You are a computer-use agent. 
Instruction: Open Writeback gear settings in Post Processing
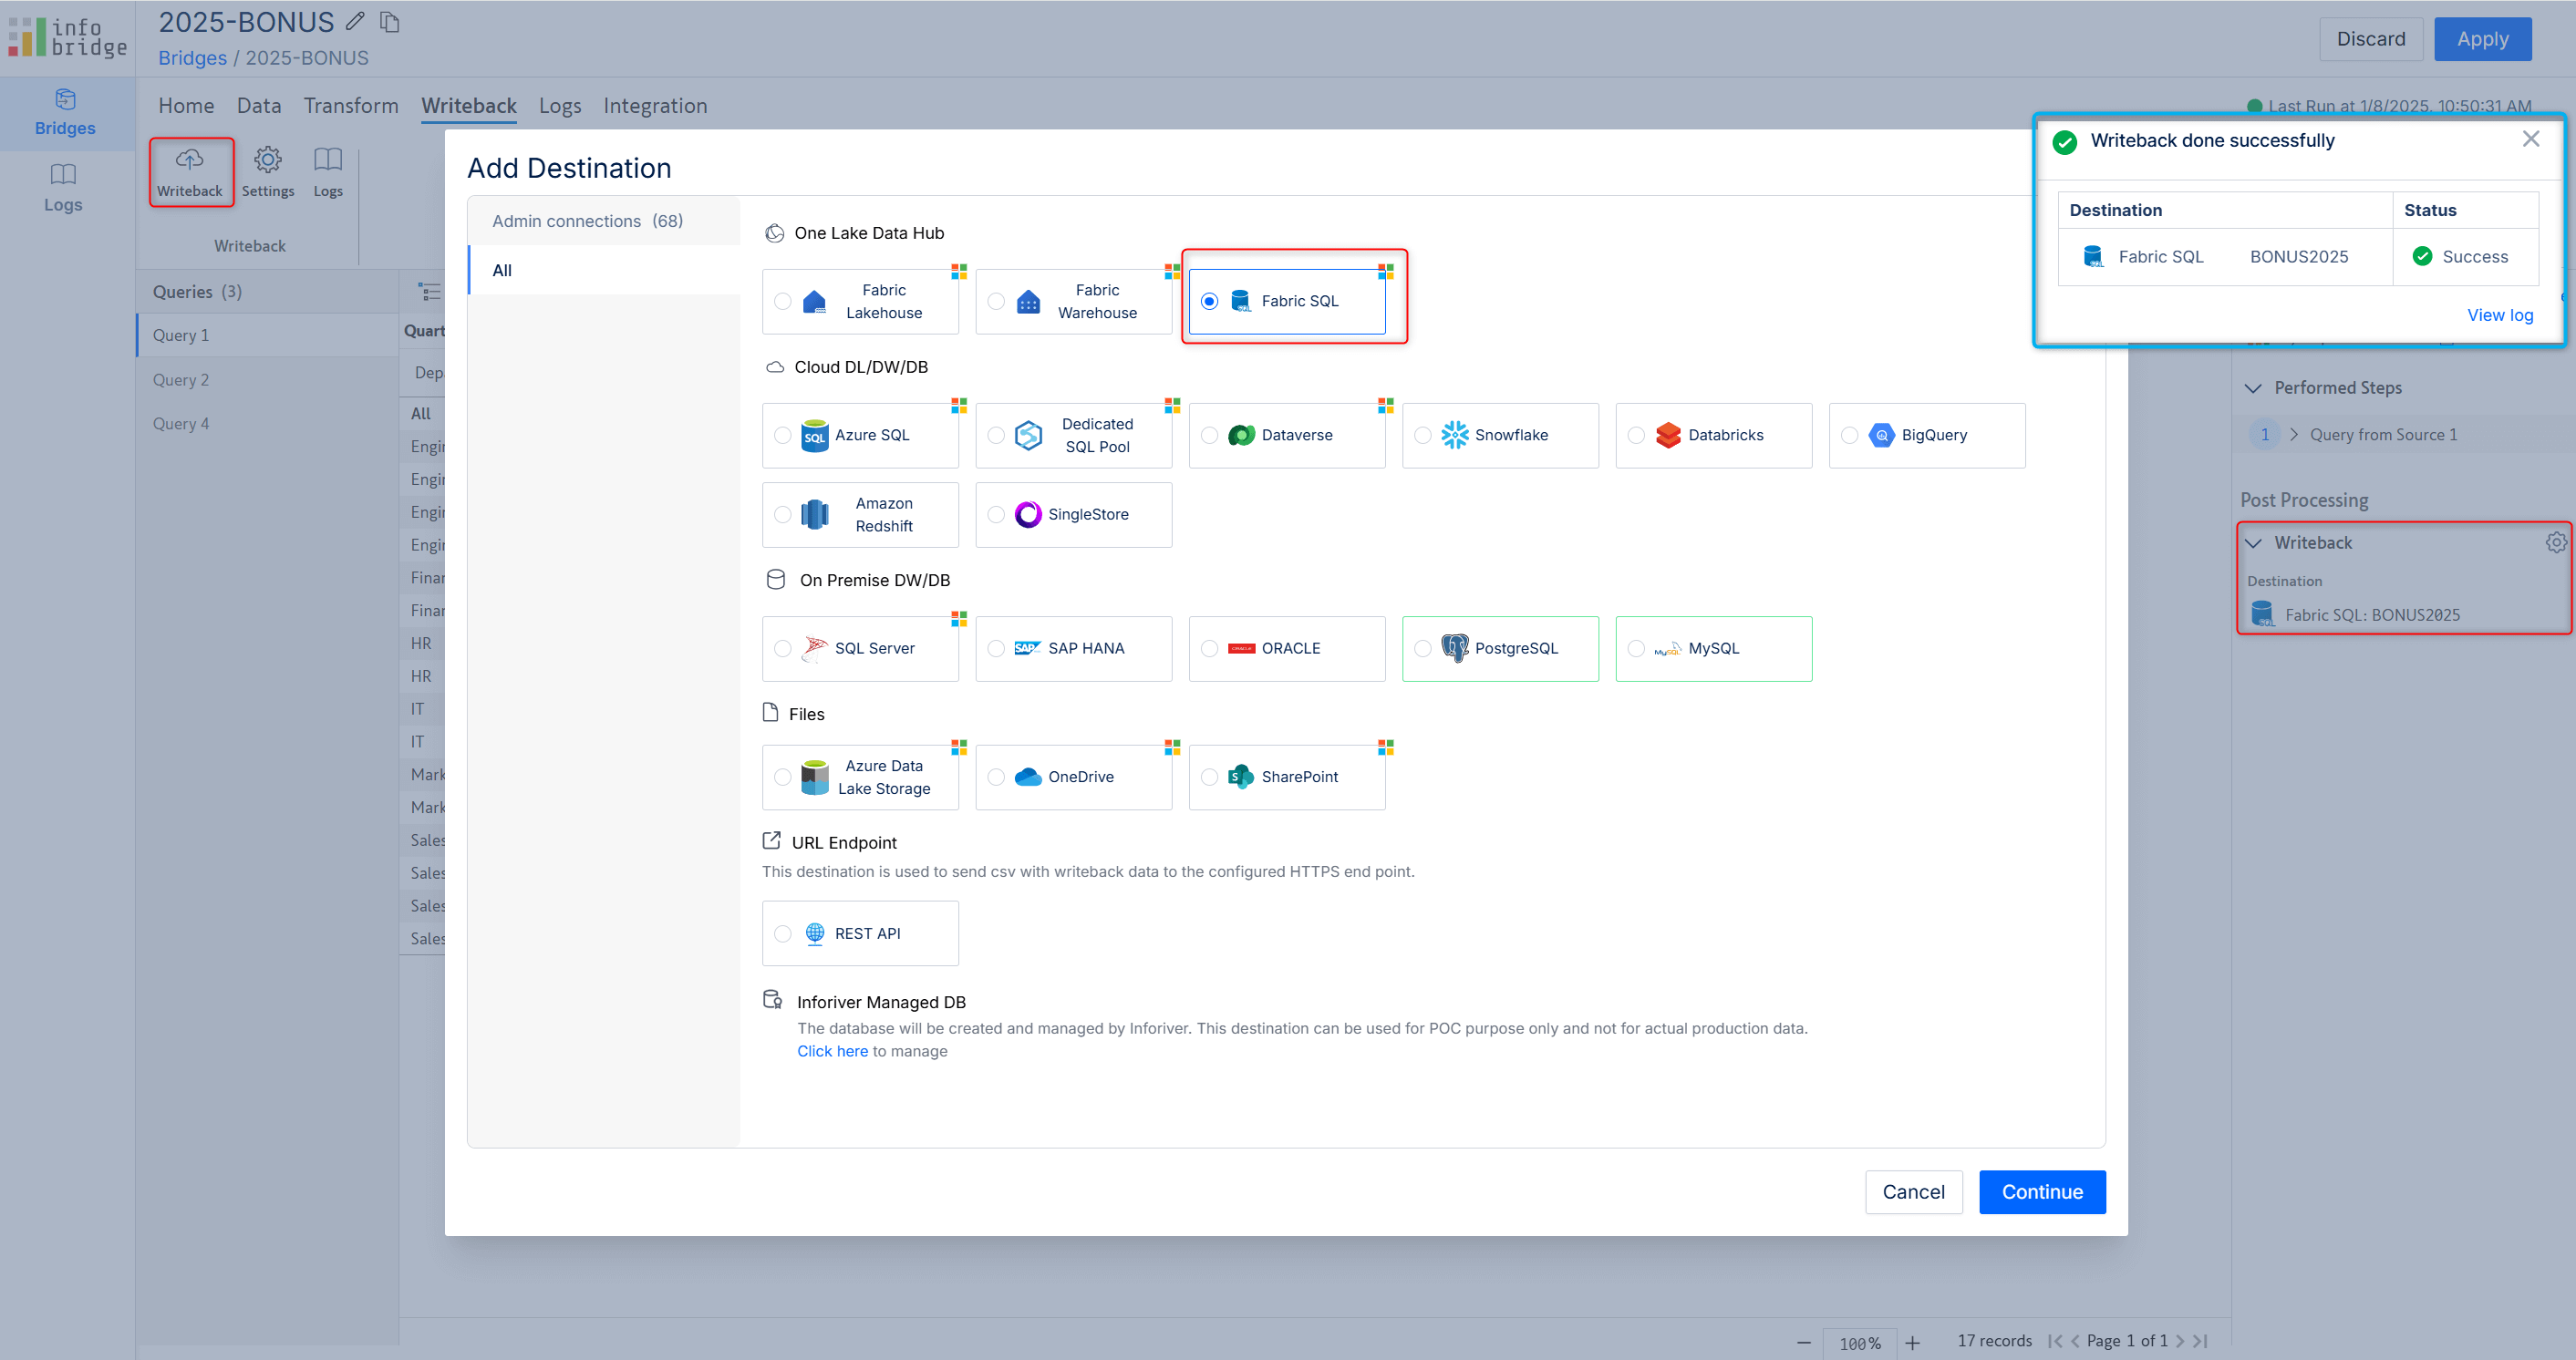2556,543
